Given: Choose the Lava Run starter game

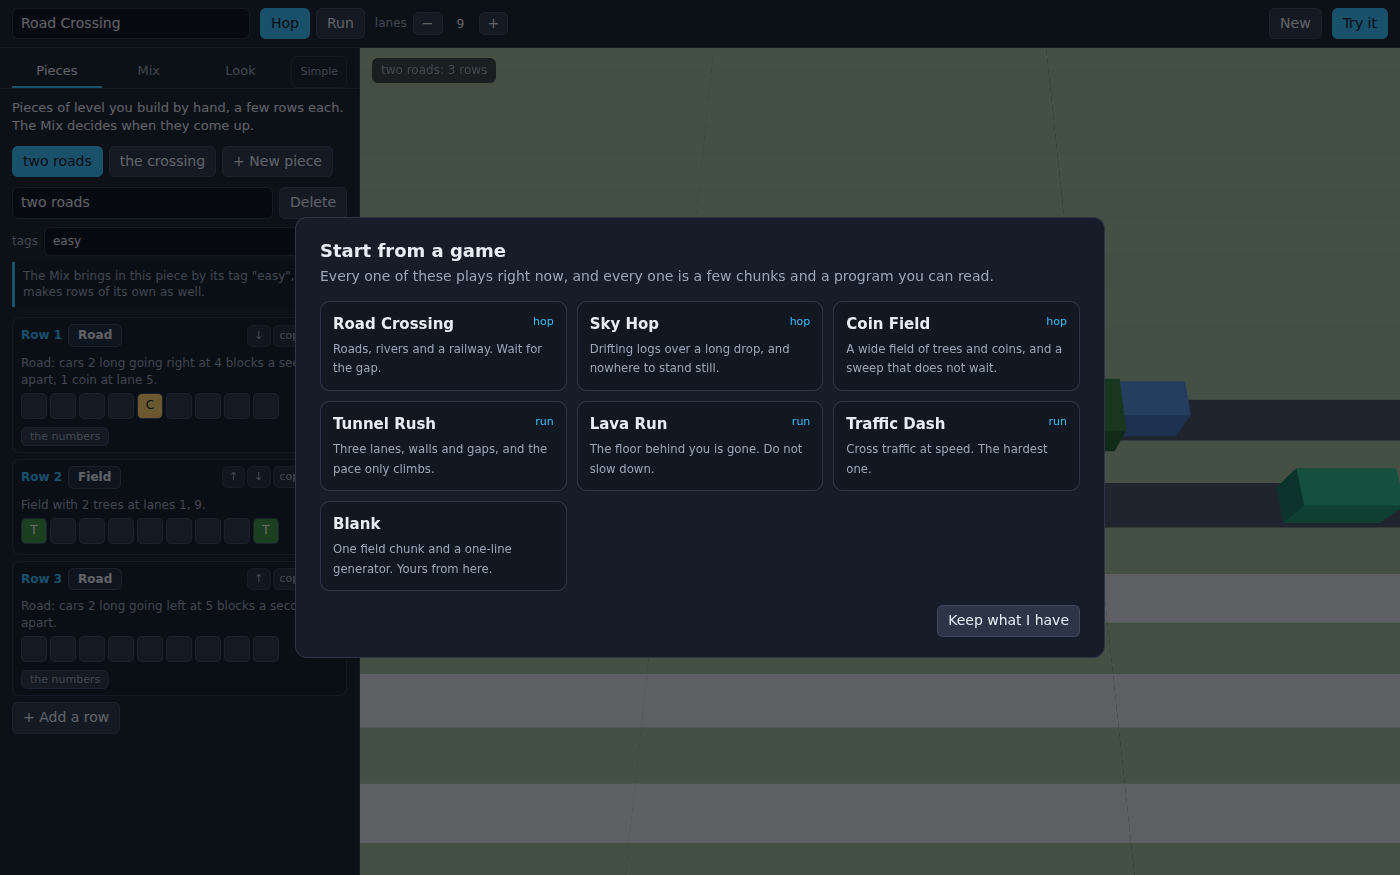Looking at the screenshot, I should pyautogui.click(x=700, y=446).
